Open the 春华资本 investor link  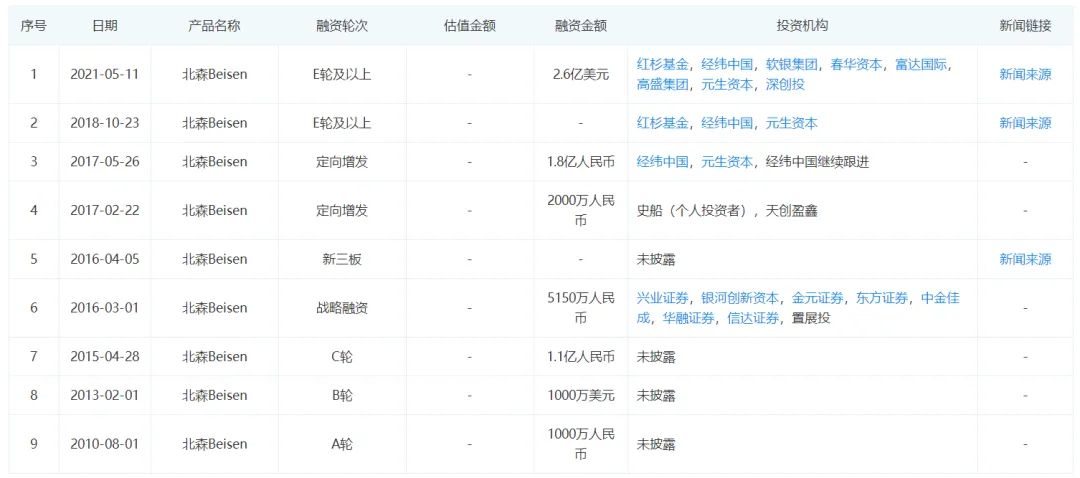[x=856, y=65]
